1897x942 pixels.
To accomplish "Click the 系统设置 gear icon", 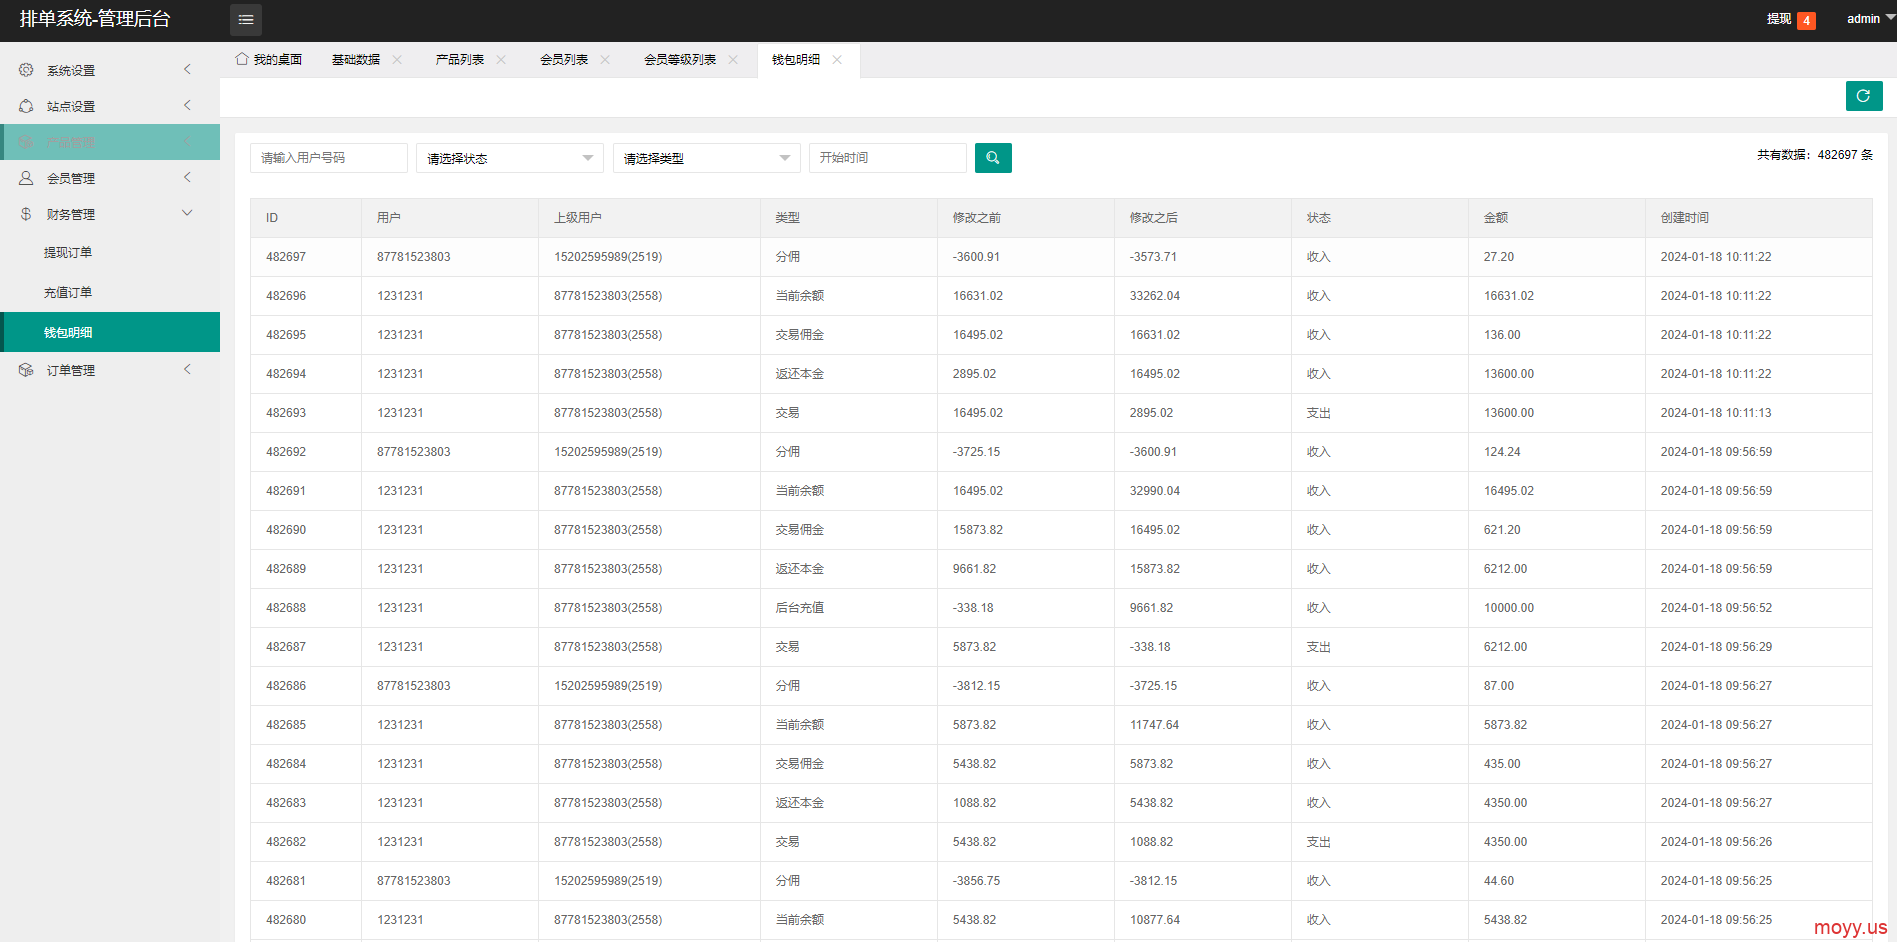I will click(26, 70).
